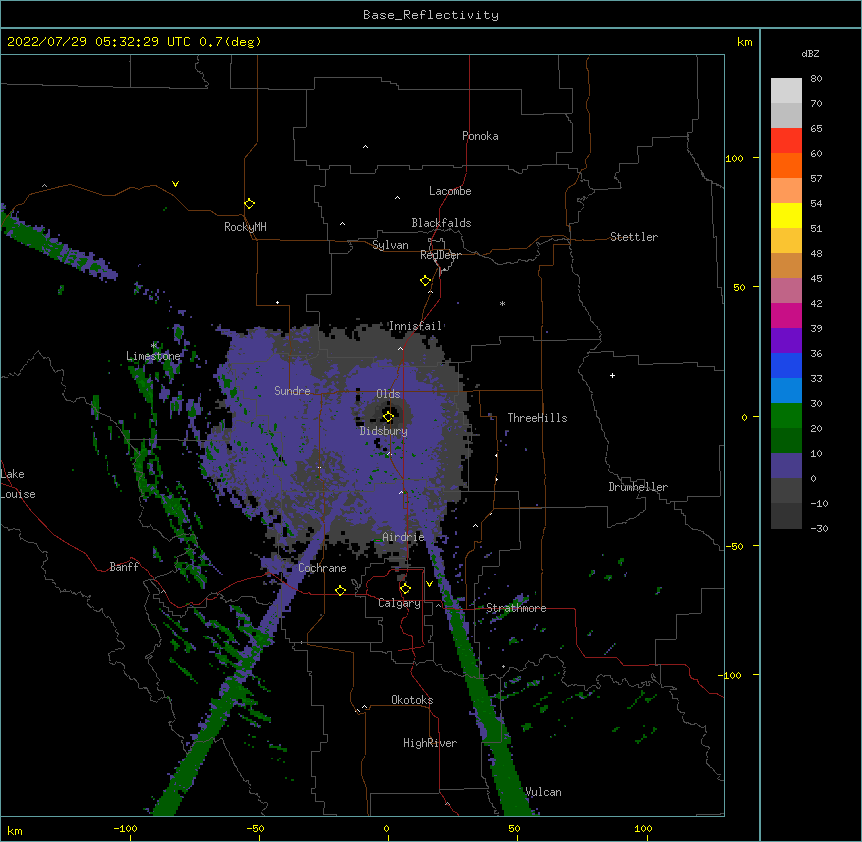Click the white caret marker near Ponoka
Image resolution: width=862 pixels, height=842 pixels.
[x=366, y=147]
